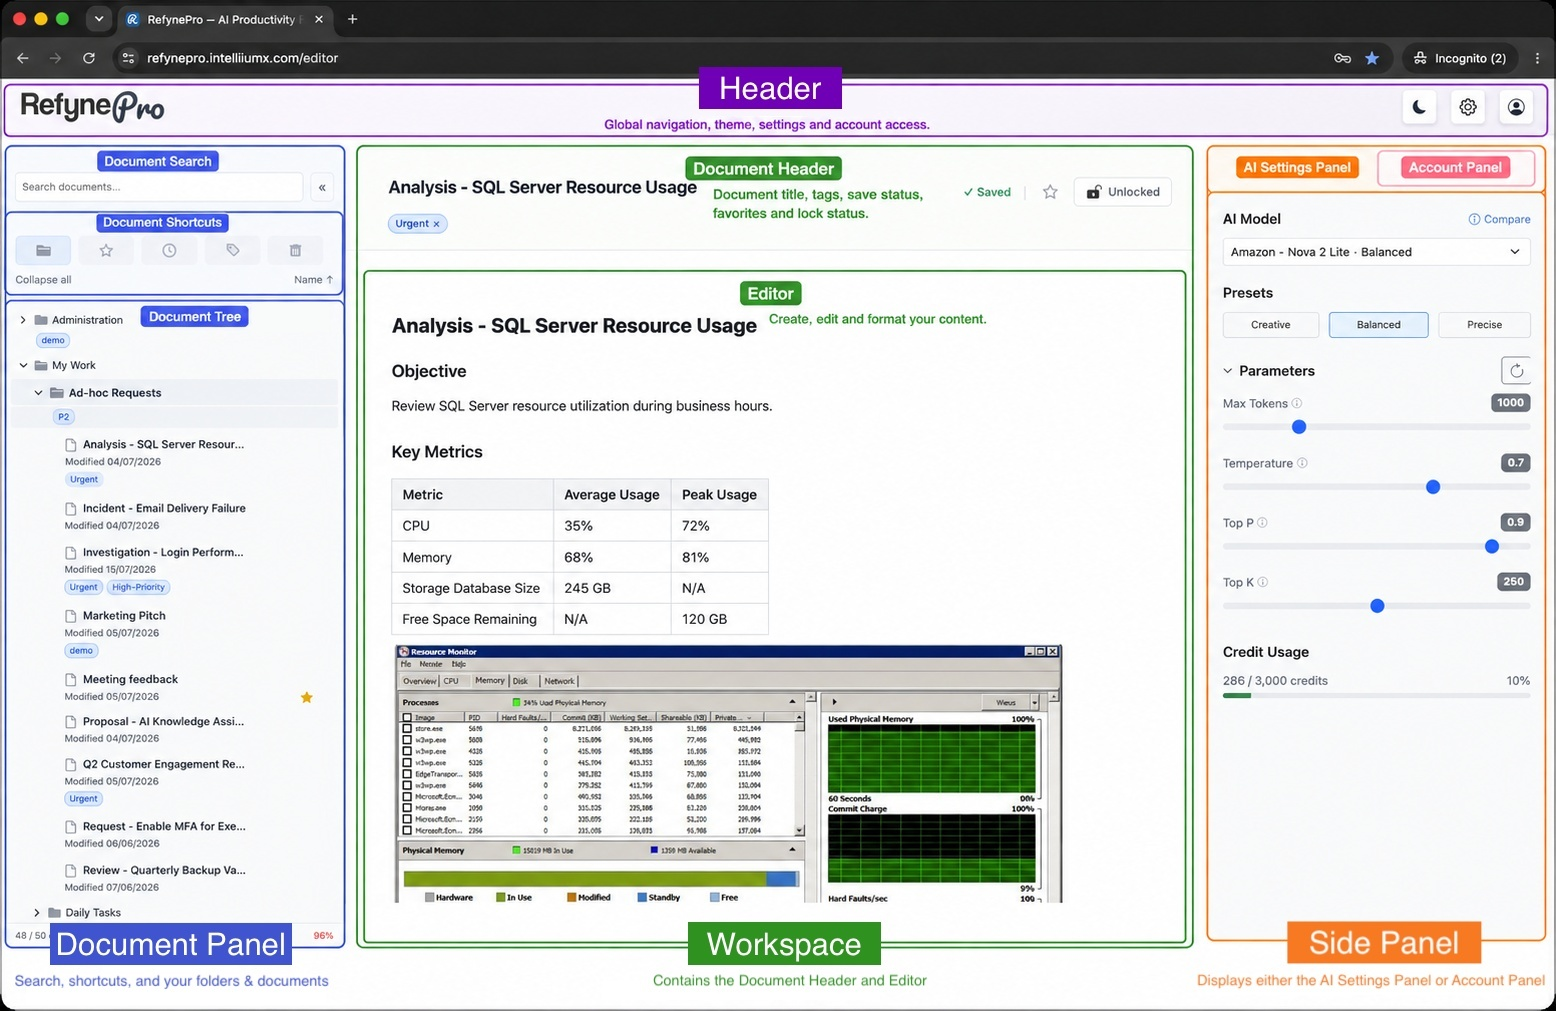Viewport: 1556px width, 1011px height.
Task: Click the High-Priority tag under Investigation document
Action: tap(138, 587)
